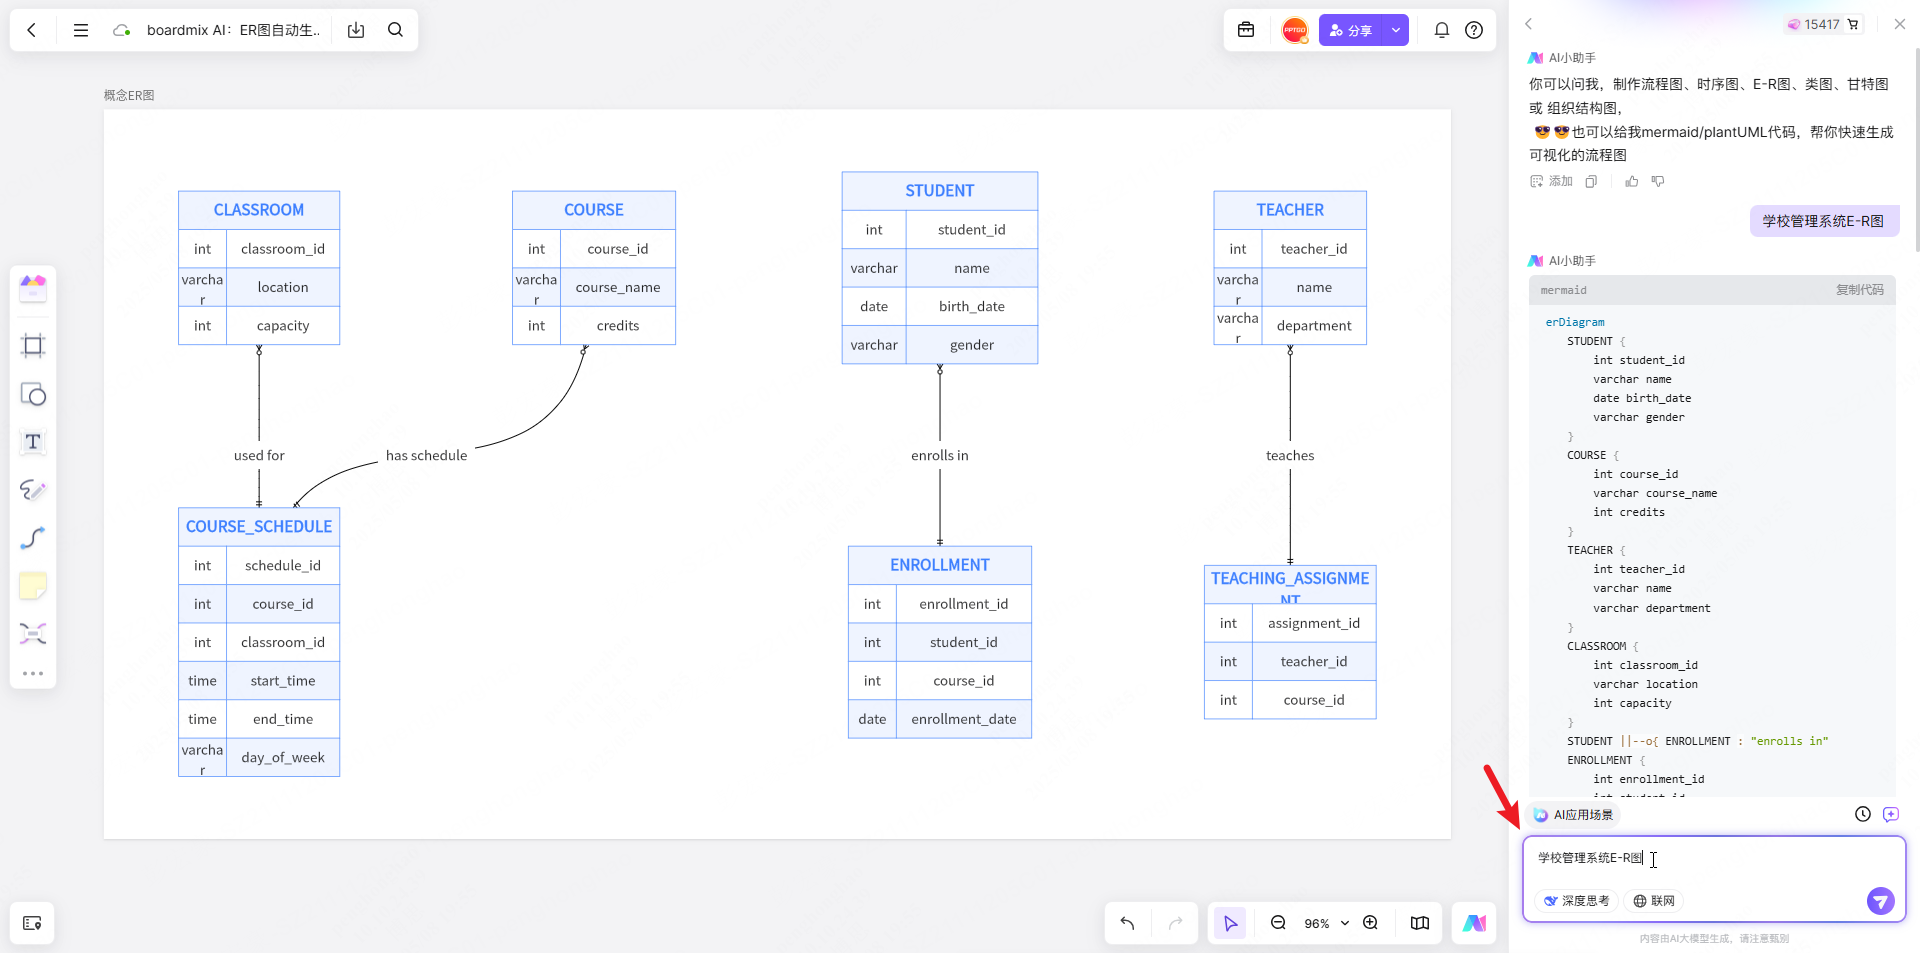Screen dimensions: 1920x953
Task: Open the zoom percentage dropdown
Action: [x=1326, y=923]
